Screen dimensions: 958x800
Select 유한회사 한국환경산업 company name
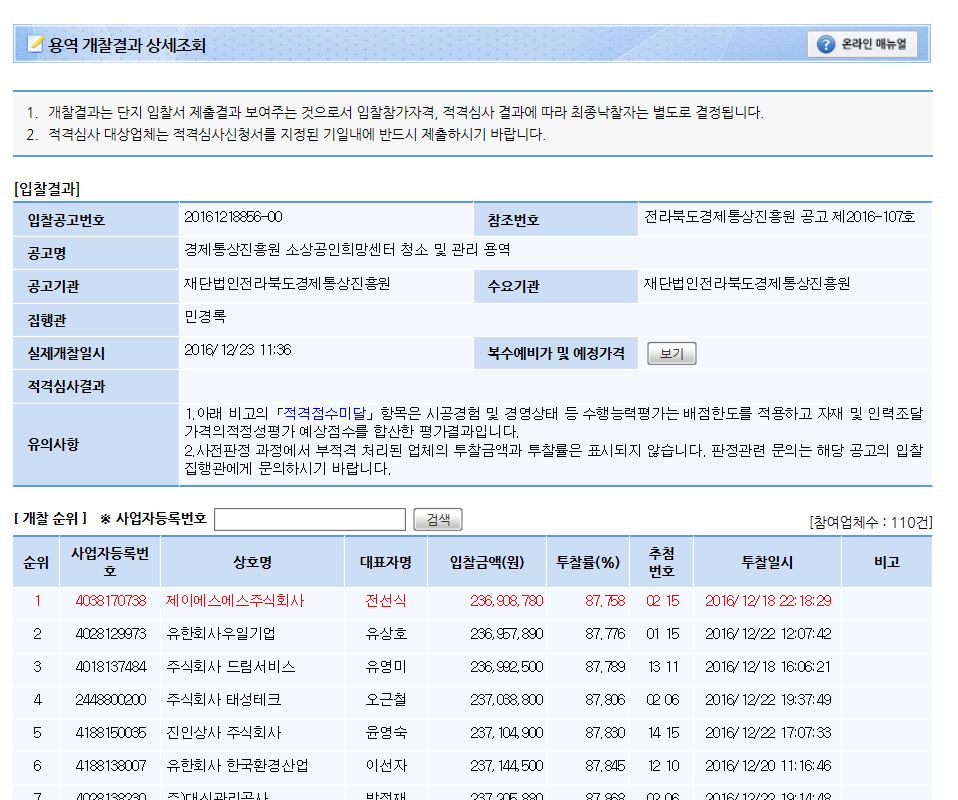(238, 766)
